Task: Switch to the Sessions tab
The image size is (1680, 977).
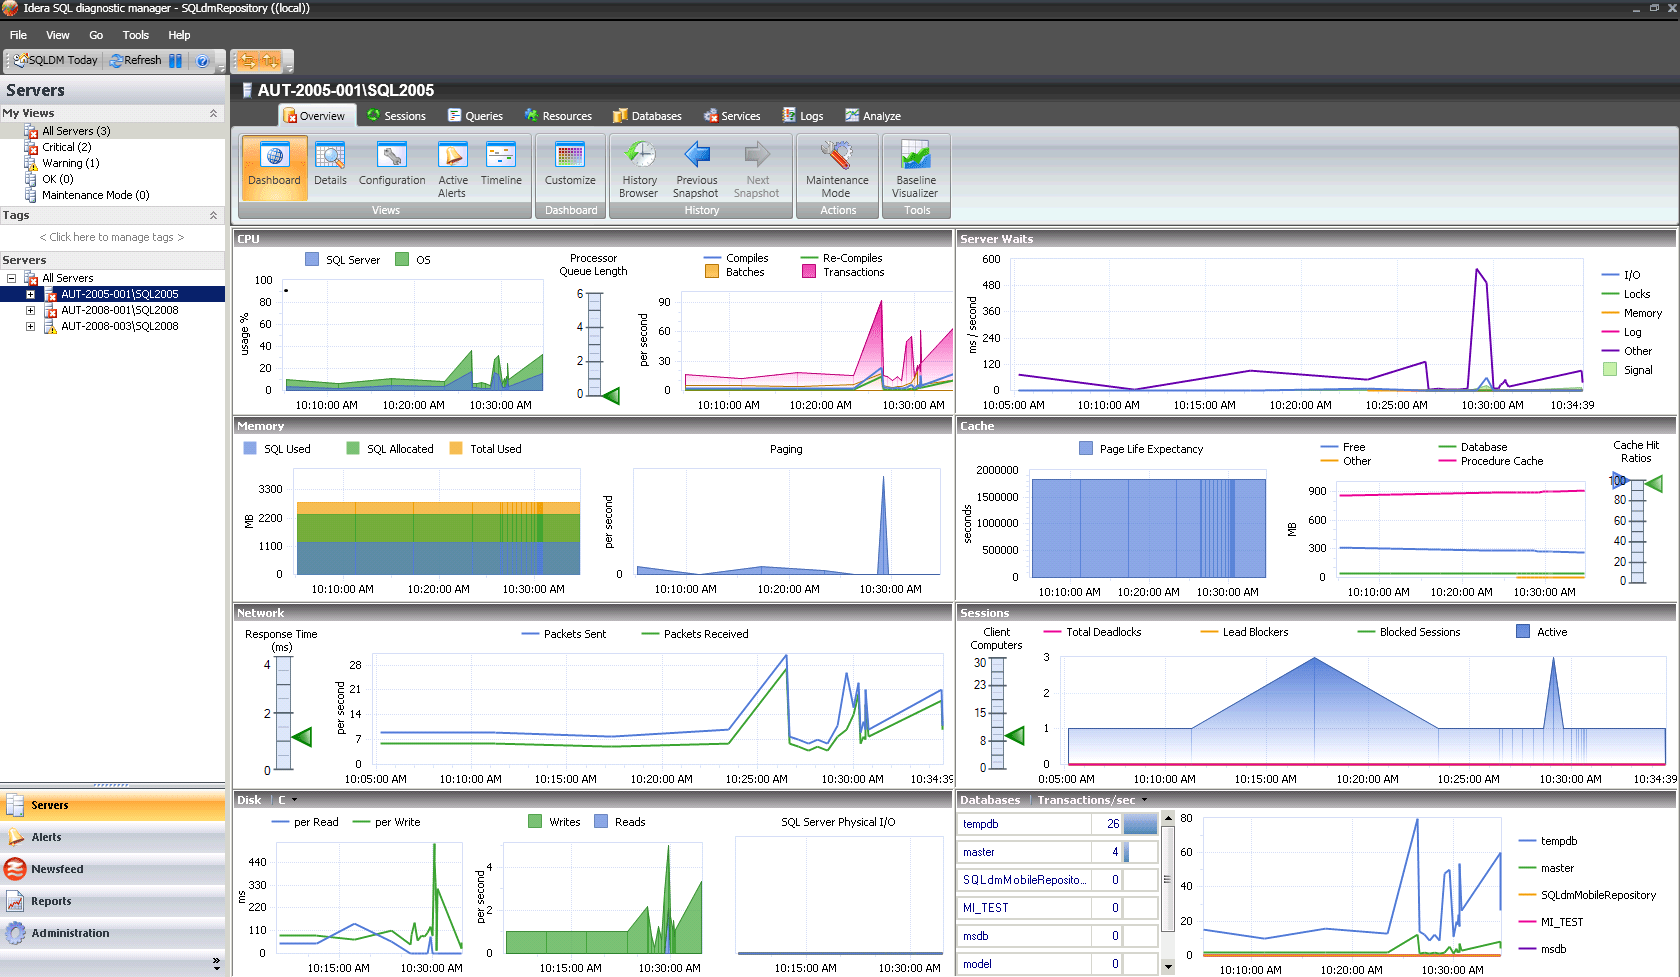Action: [x=397, y=115]
